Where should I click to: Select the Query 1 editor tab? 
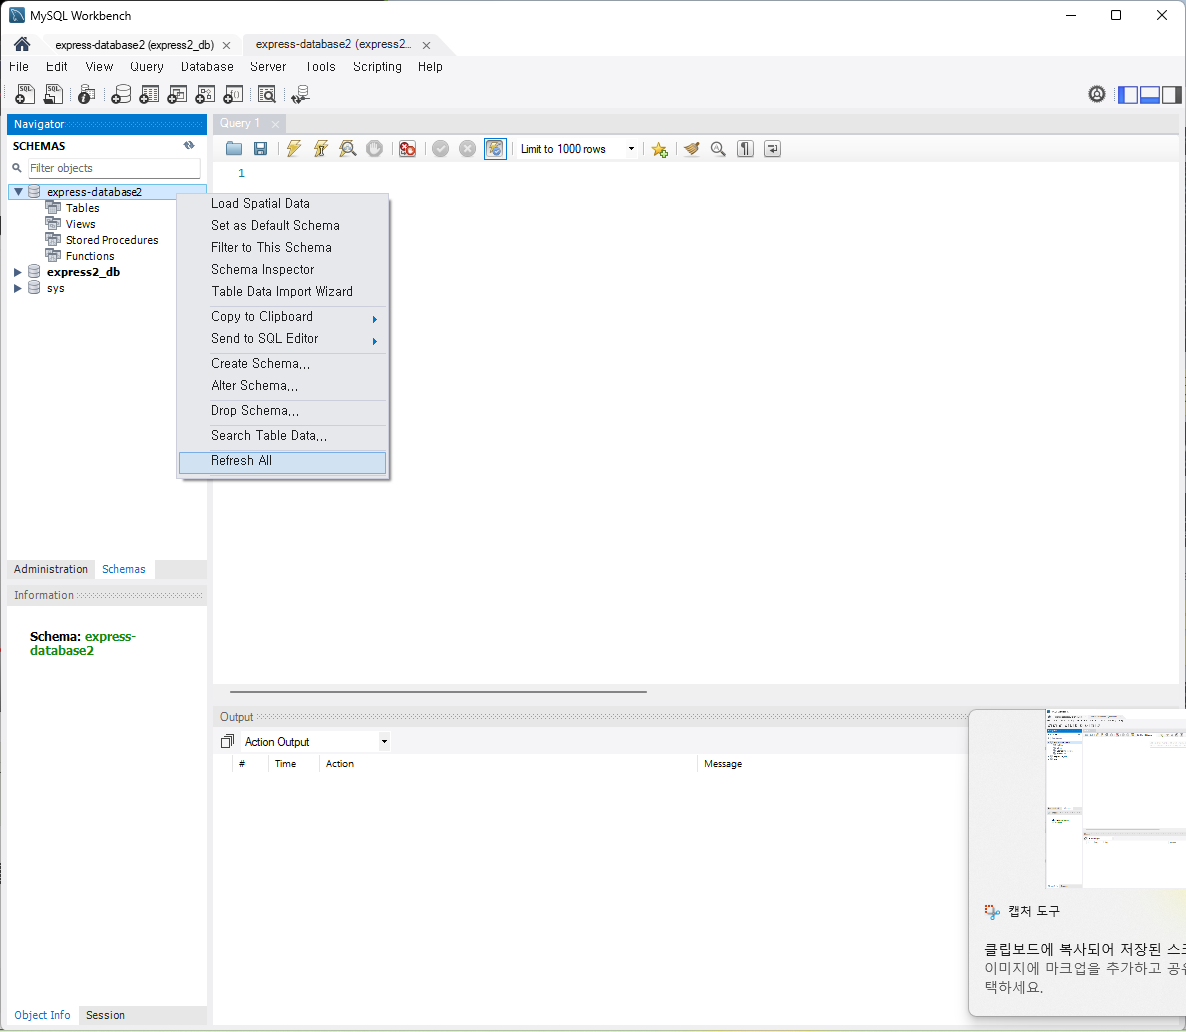tap(240, 123)
